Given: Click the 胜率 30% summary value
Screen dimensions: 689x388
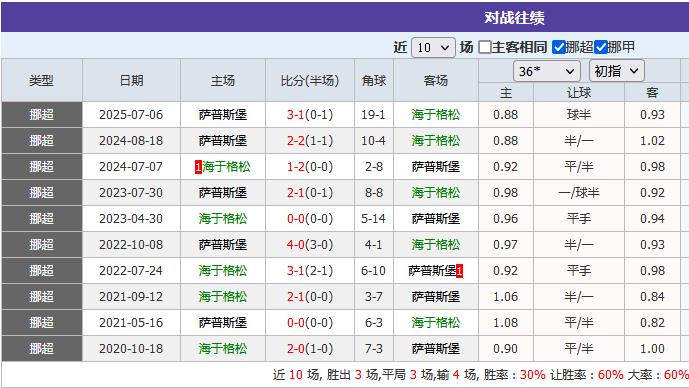Looking at the screenshot, I should pyautogui.click(x=533, y=375).
